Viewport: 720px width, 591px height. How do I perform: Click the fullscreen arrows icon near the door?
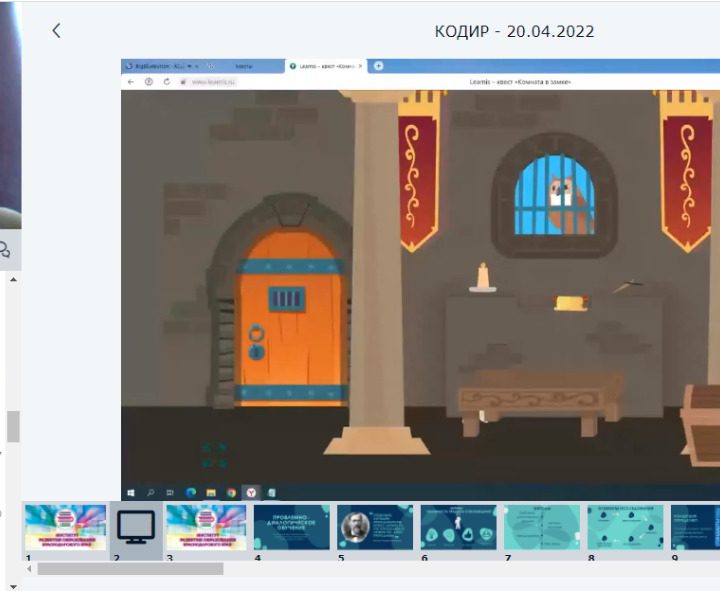[x=213, y=455]
